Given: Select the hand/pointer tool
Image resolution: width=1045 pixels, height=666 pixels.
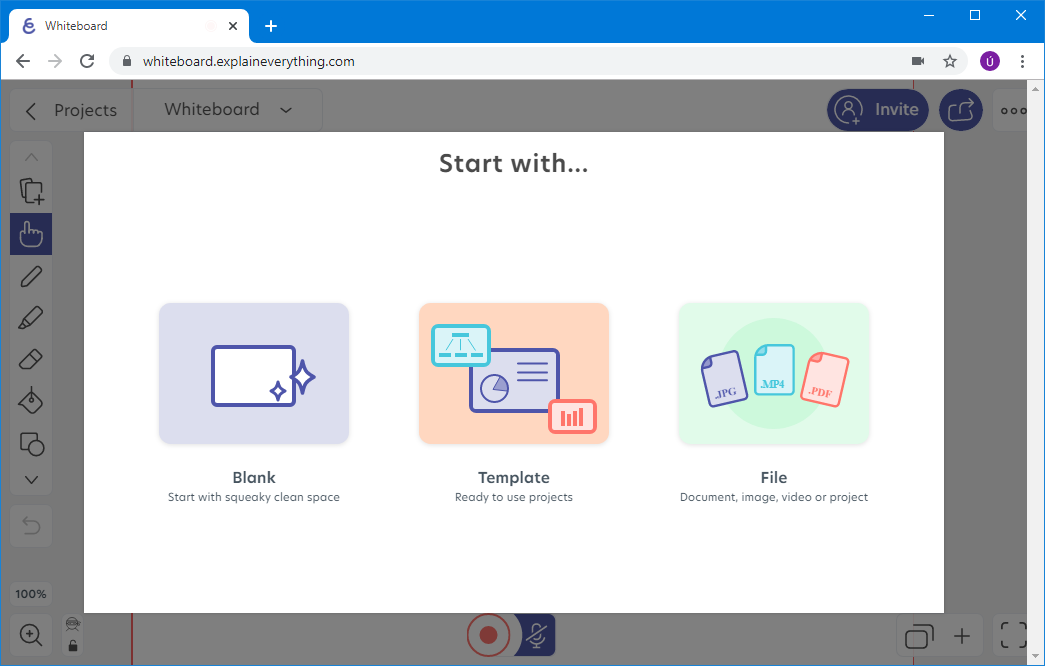Looking at the screenshot, I should [31, 235].
